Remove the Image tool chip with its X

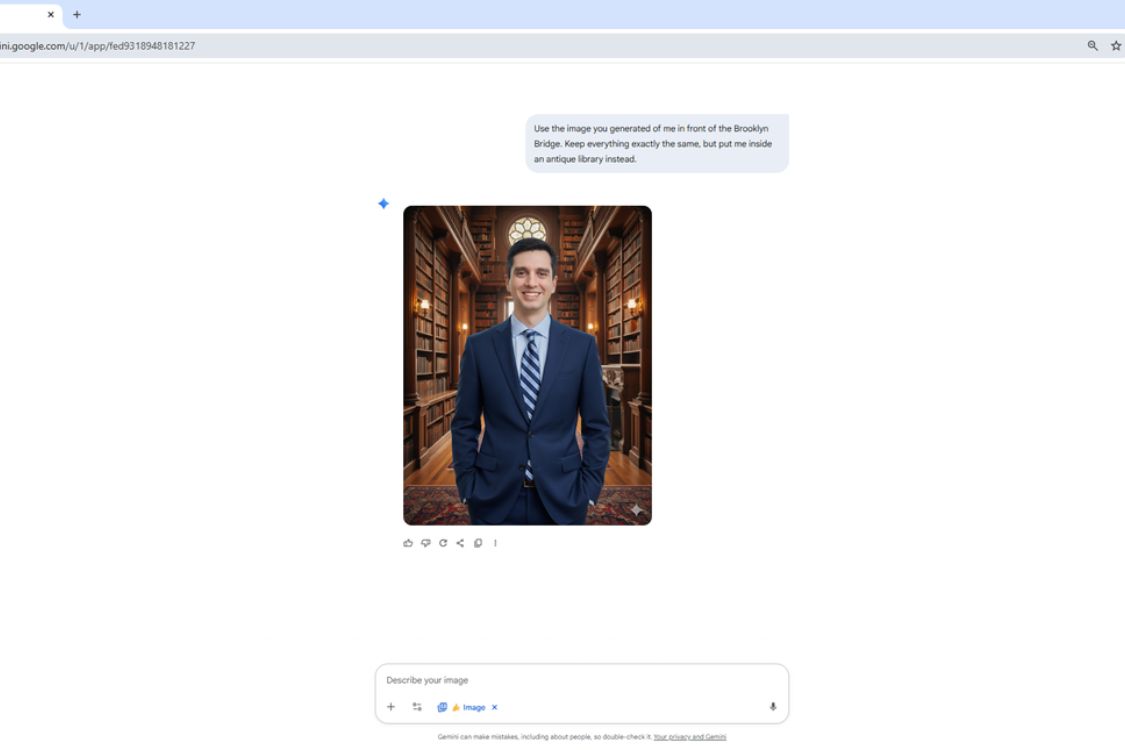(494, 707)
